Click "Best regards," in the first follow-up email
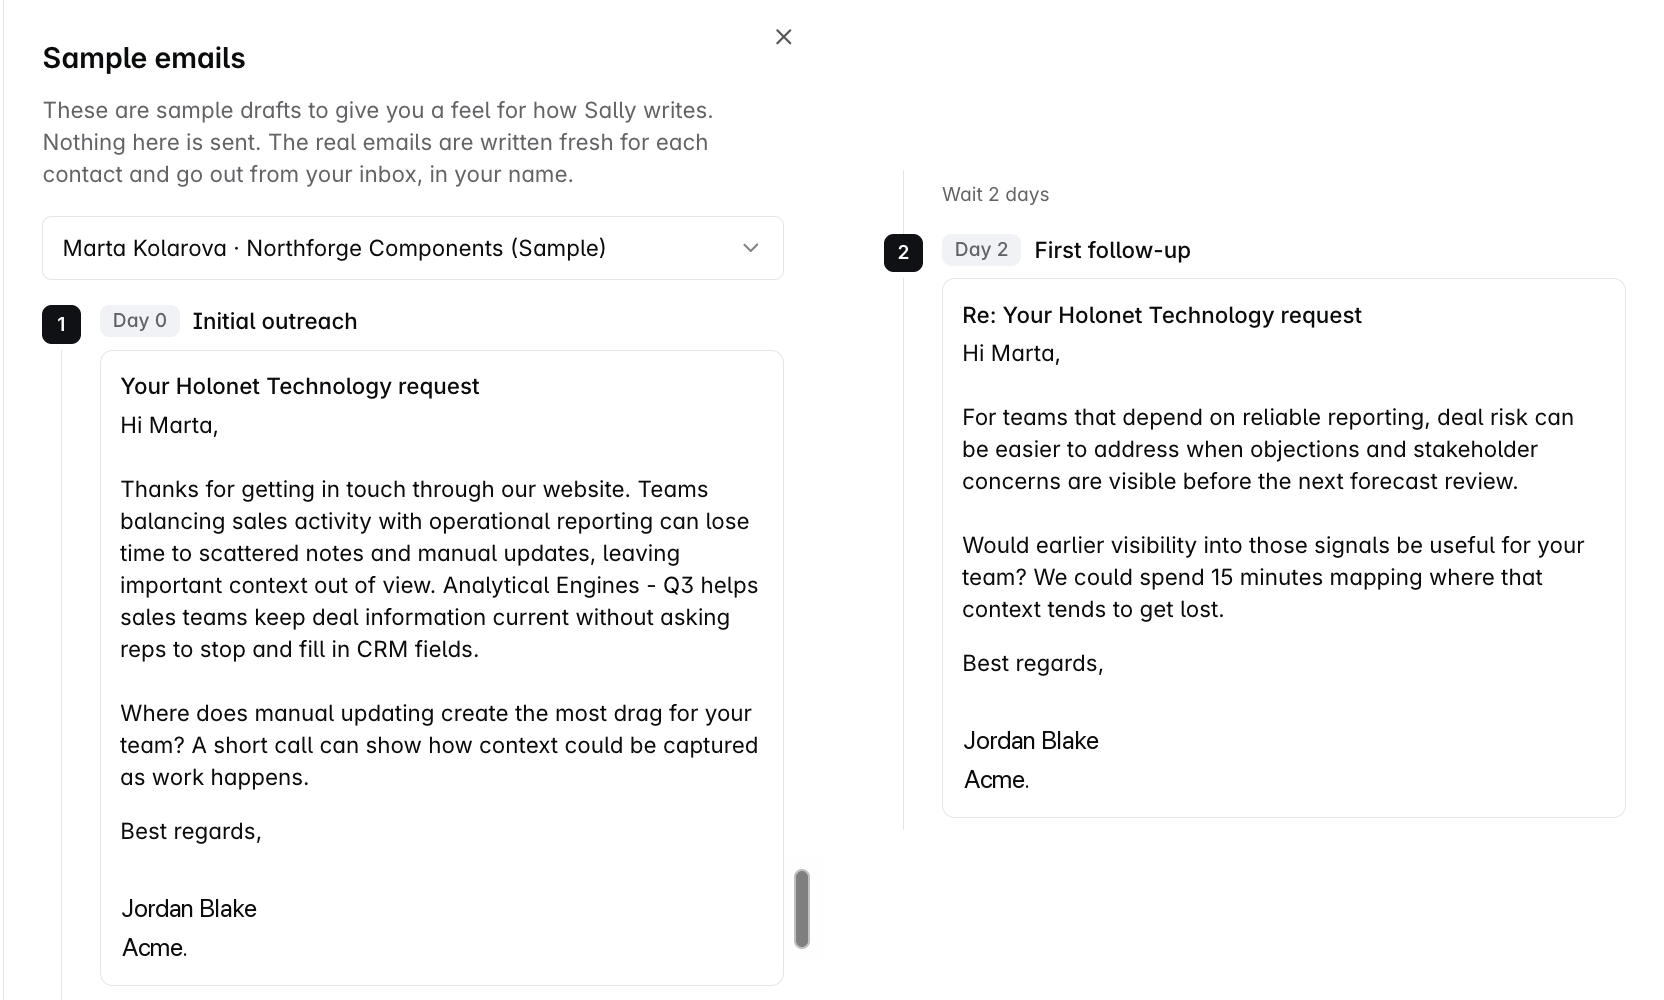 click(x=1033, y=663)
